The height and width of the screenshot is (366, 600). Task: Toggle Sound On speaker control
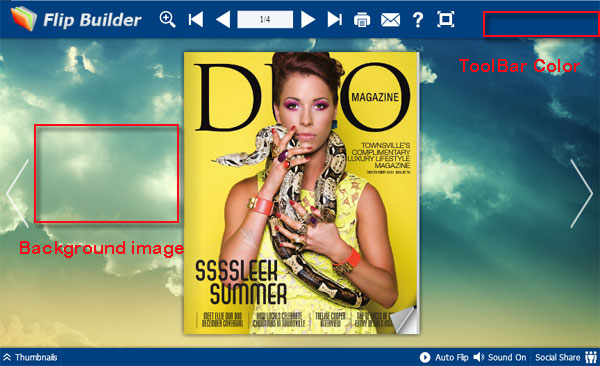[x=500, y=357]
